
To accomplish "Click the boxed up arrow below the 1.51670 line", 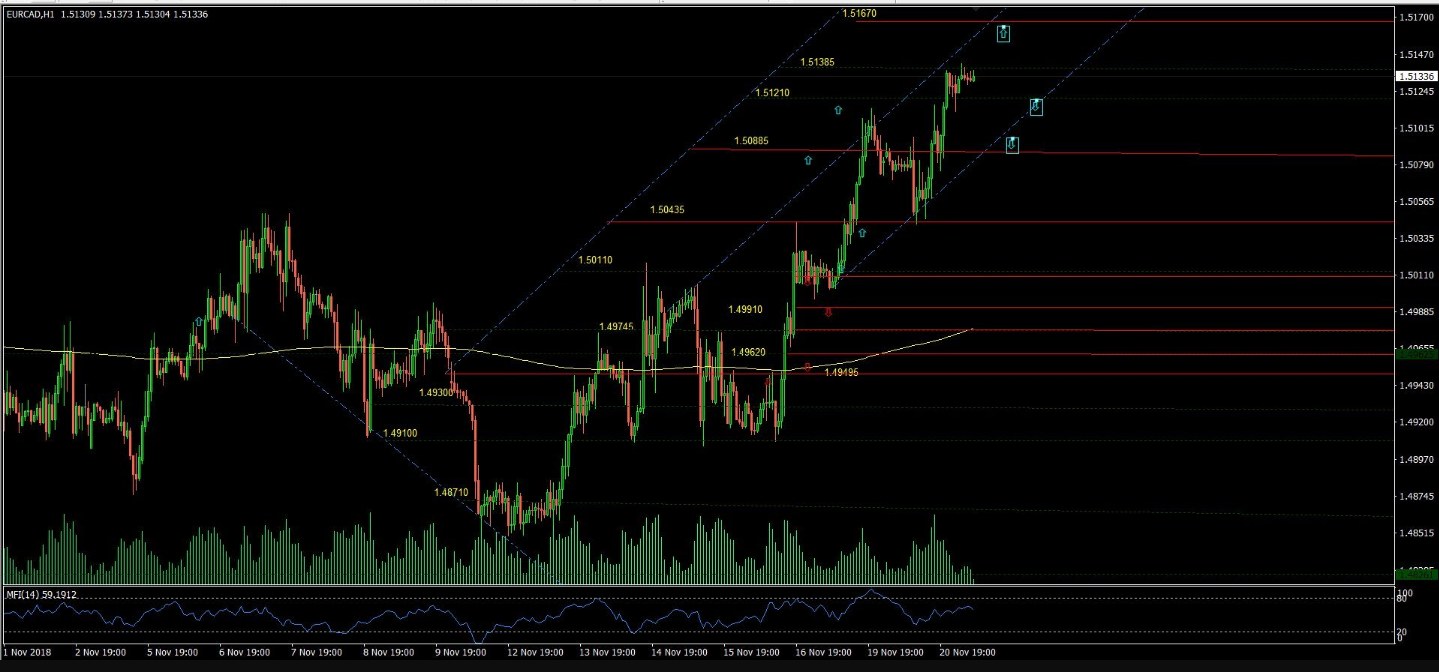I will (x=1003, y=33).
